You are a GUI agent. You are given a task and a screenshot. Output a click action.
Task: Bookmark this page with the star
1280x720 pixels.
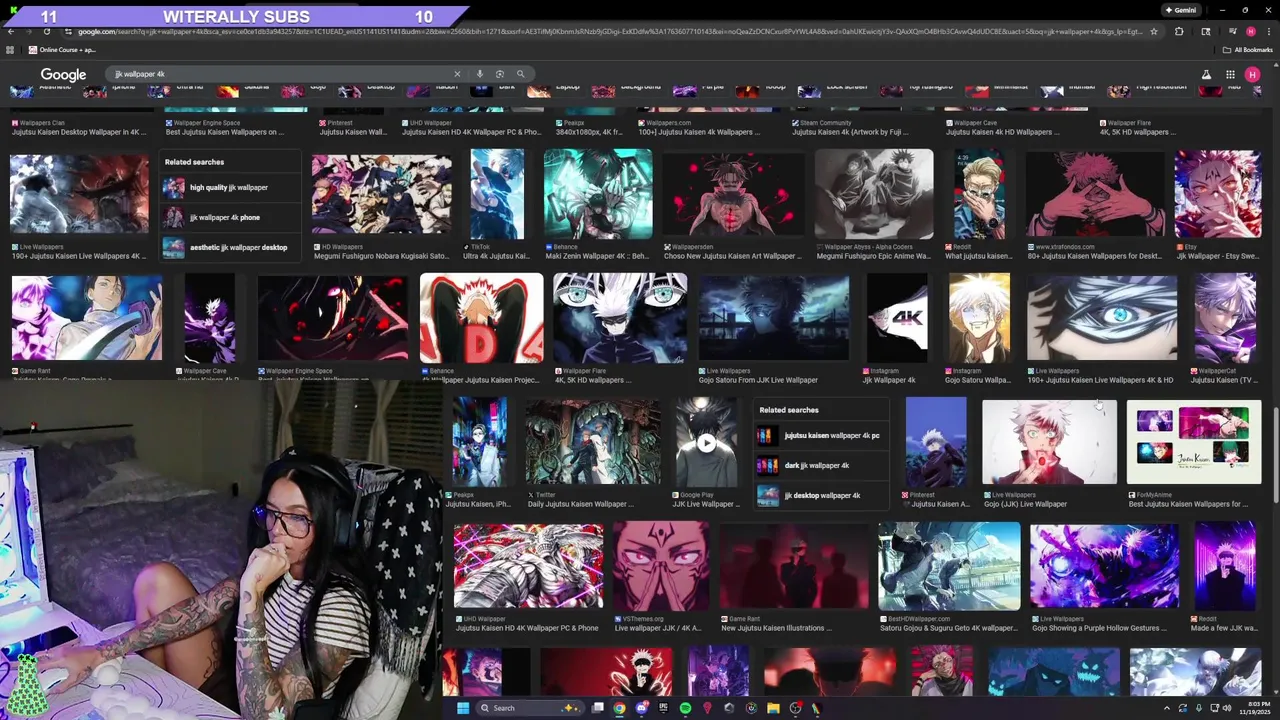[1153, 31]
